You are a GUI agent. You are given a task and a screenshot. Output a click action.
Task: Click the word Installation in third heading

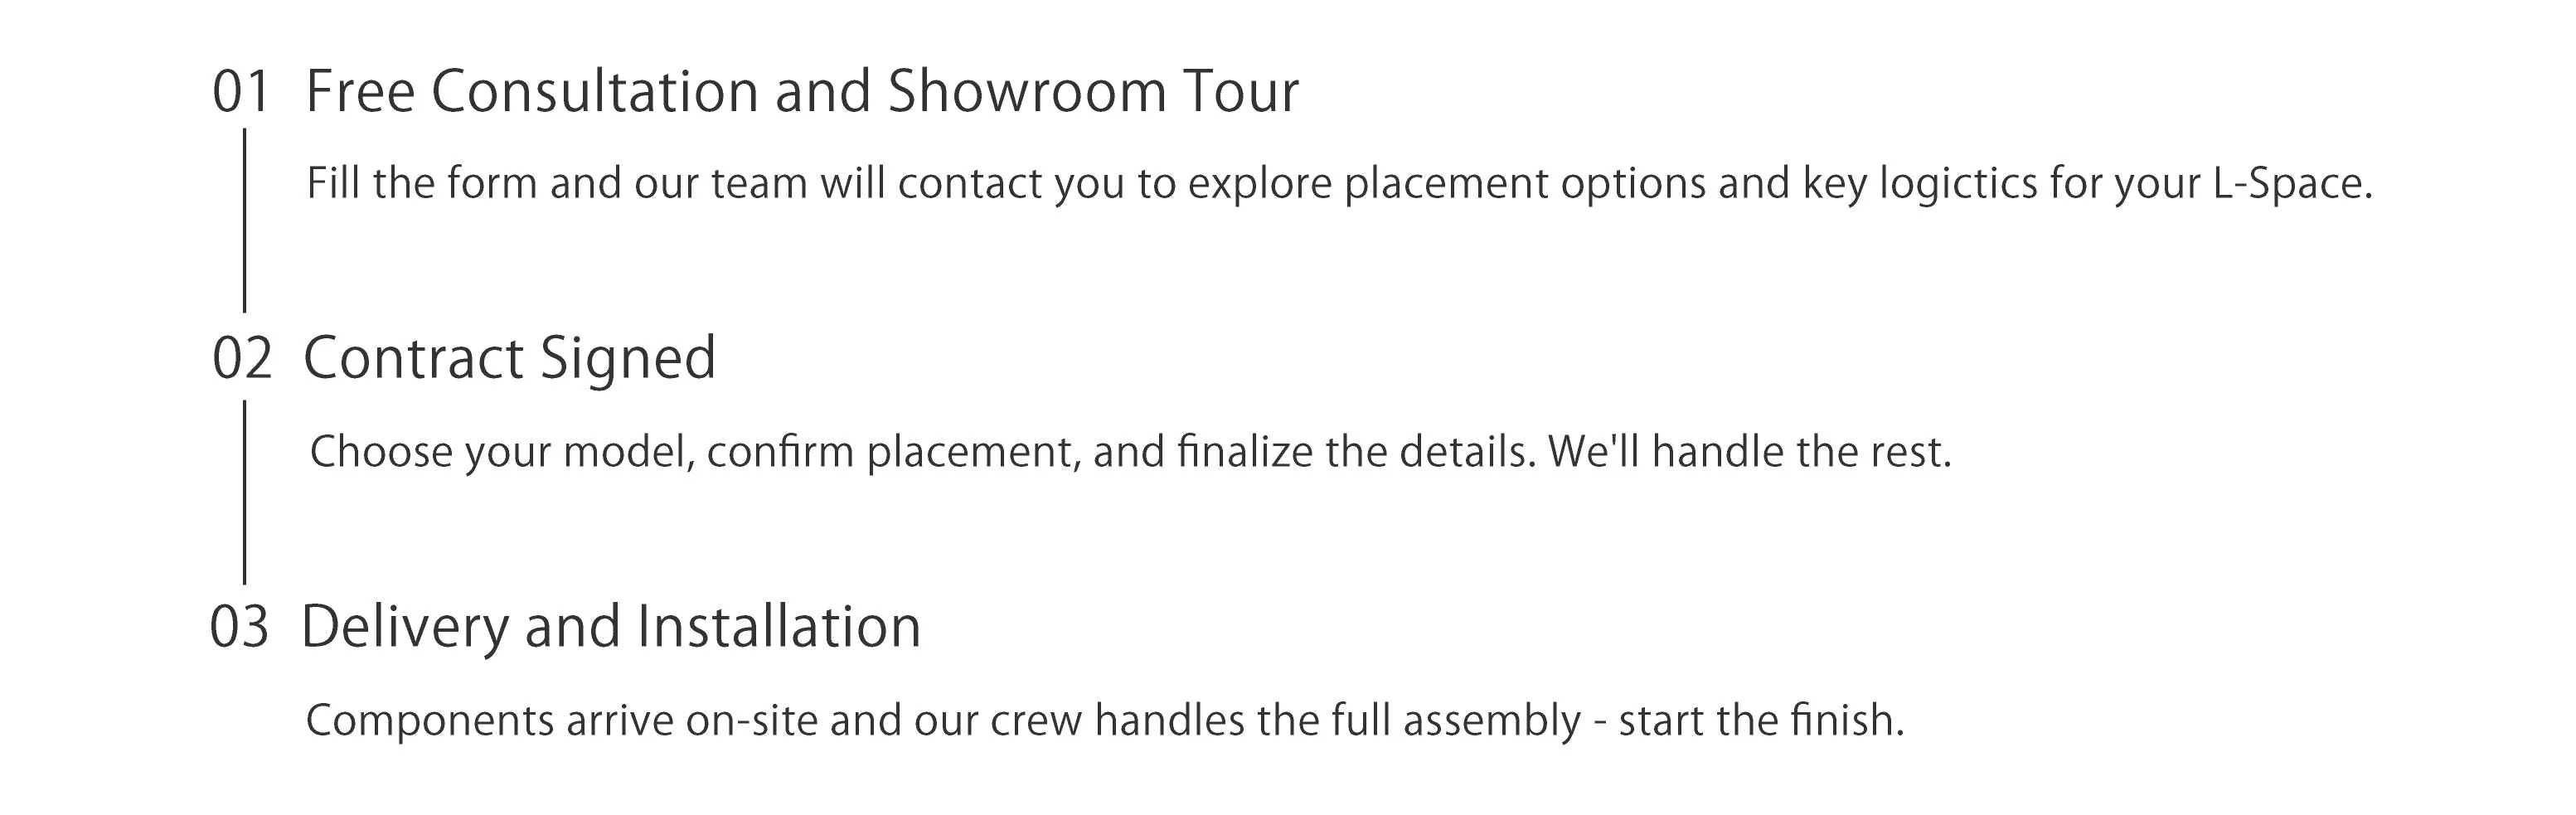click(x=779, y=627)
